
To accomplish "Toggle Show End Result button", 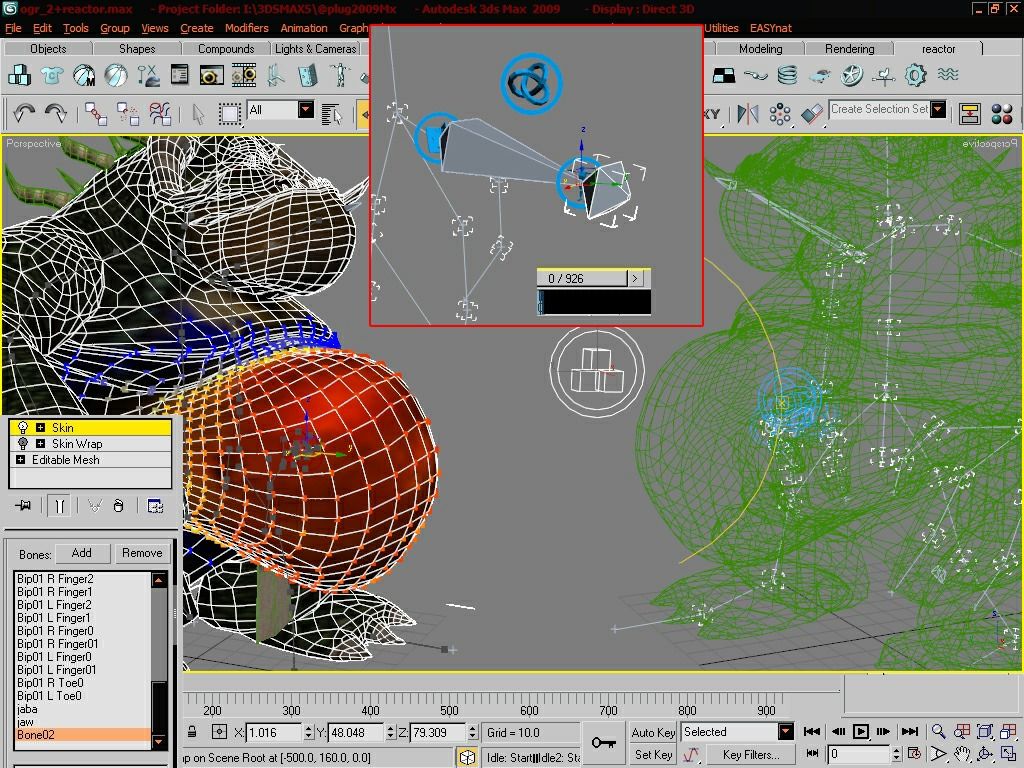I will click(59, 506).
